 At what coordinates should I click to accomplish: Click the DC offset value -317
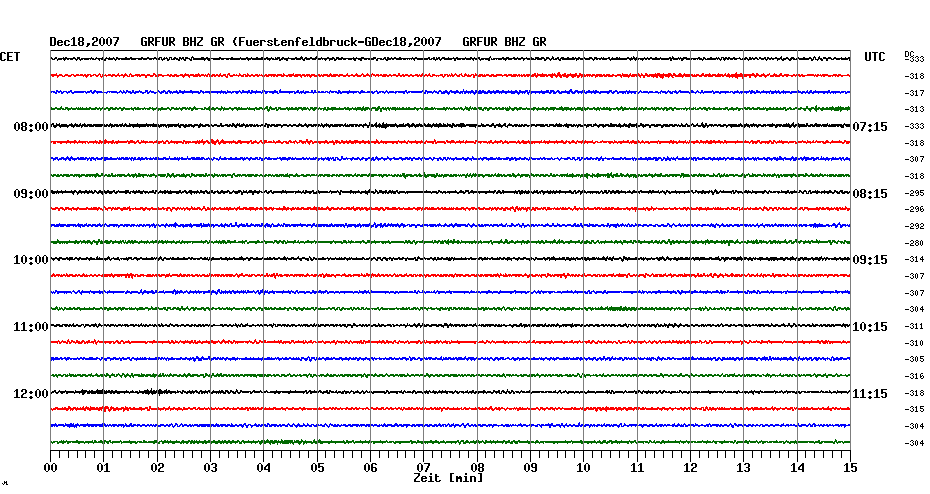pyautogui.click(x=915, y=93)
